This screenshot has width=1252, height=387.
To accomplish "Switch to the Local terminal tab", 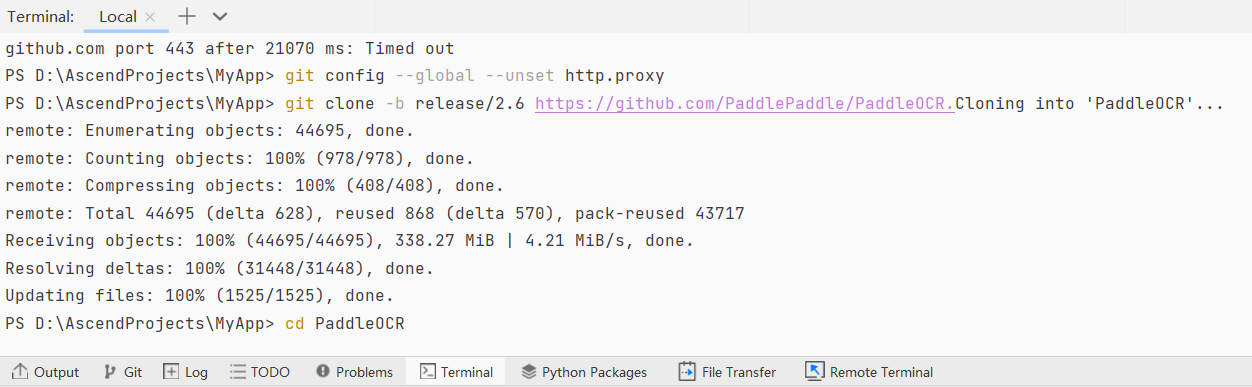I will (117, 17).
